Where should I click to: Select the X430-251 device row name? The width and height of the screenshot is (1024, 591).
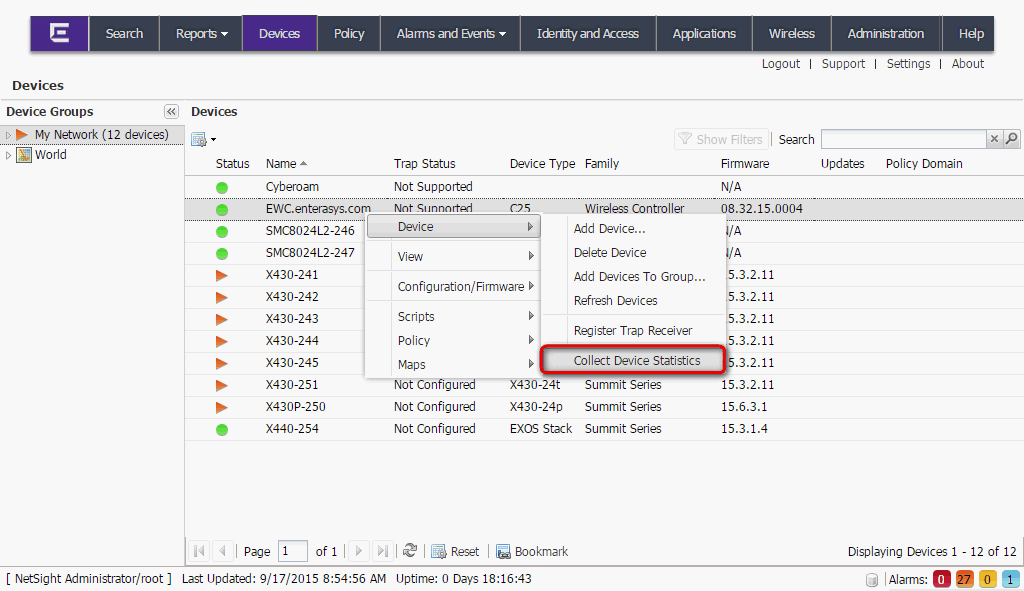[x=291, y=385]
